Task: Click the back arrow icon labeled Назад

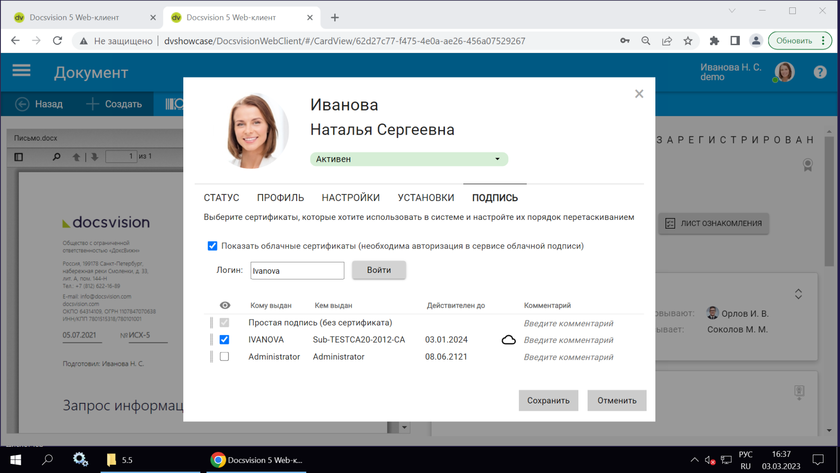Action: (x=23, y=104)
